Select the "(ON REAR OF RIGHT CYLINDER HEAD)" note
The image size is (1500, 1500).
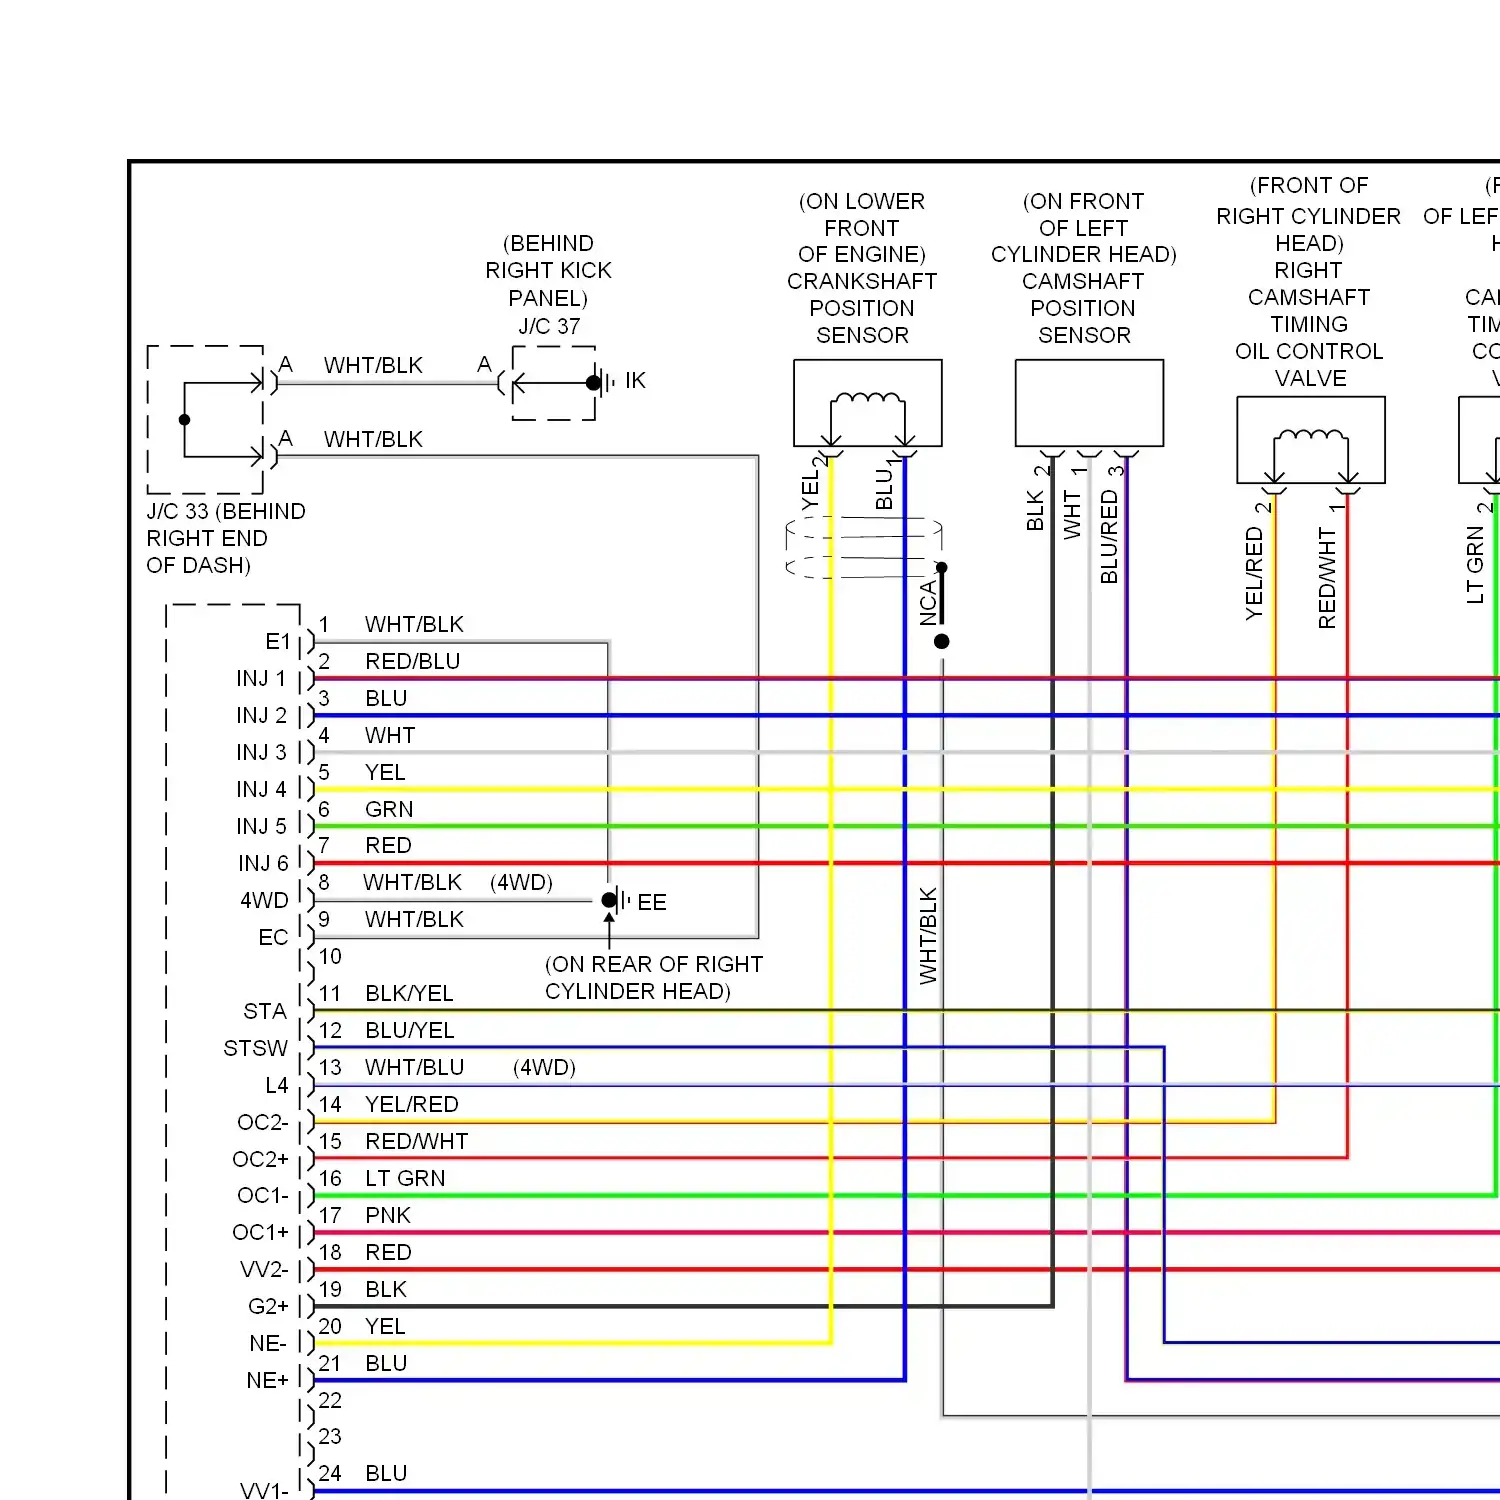654,978
